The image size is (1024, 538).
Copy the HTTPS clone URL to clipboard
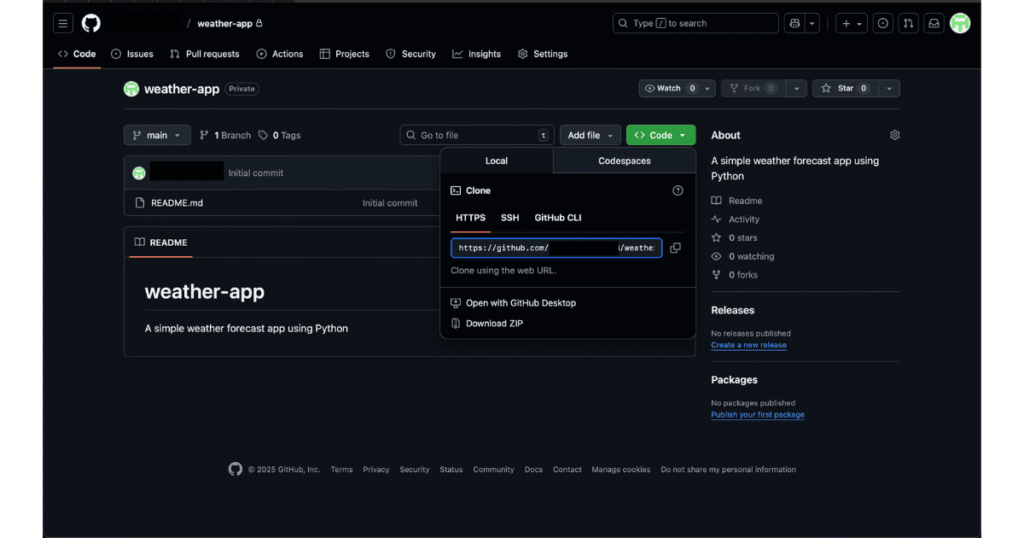pos(675,248)
